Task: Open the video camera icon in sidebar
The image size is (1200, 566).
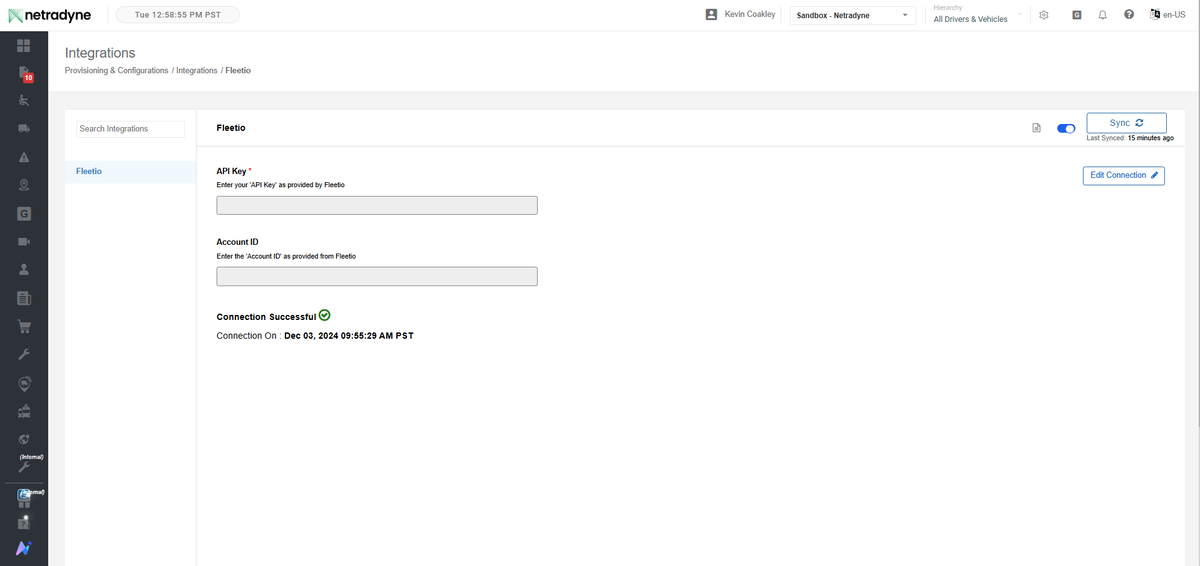Action: 24,241
